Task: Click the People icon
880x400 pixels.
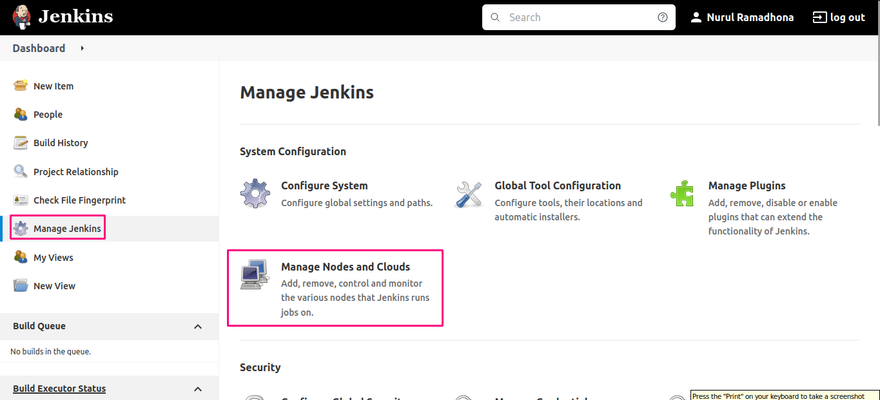Action: click(x=21, y=114)
